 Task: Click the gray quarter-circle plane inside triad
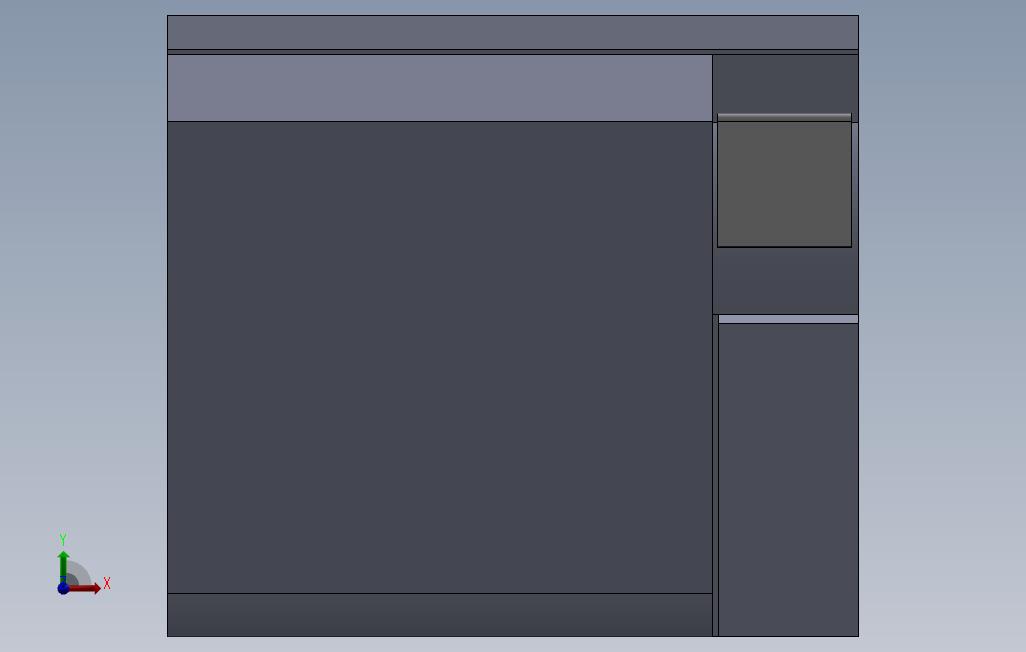pyautogui.click(x=79, y=573)
